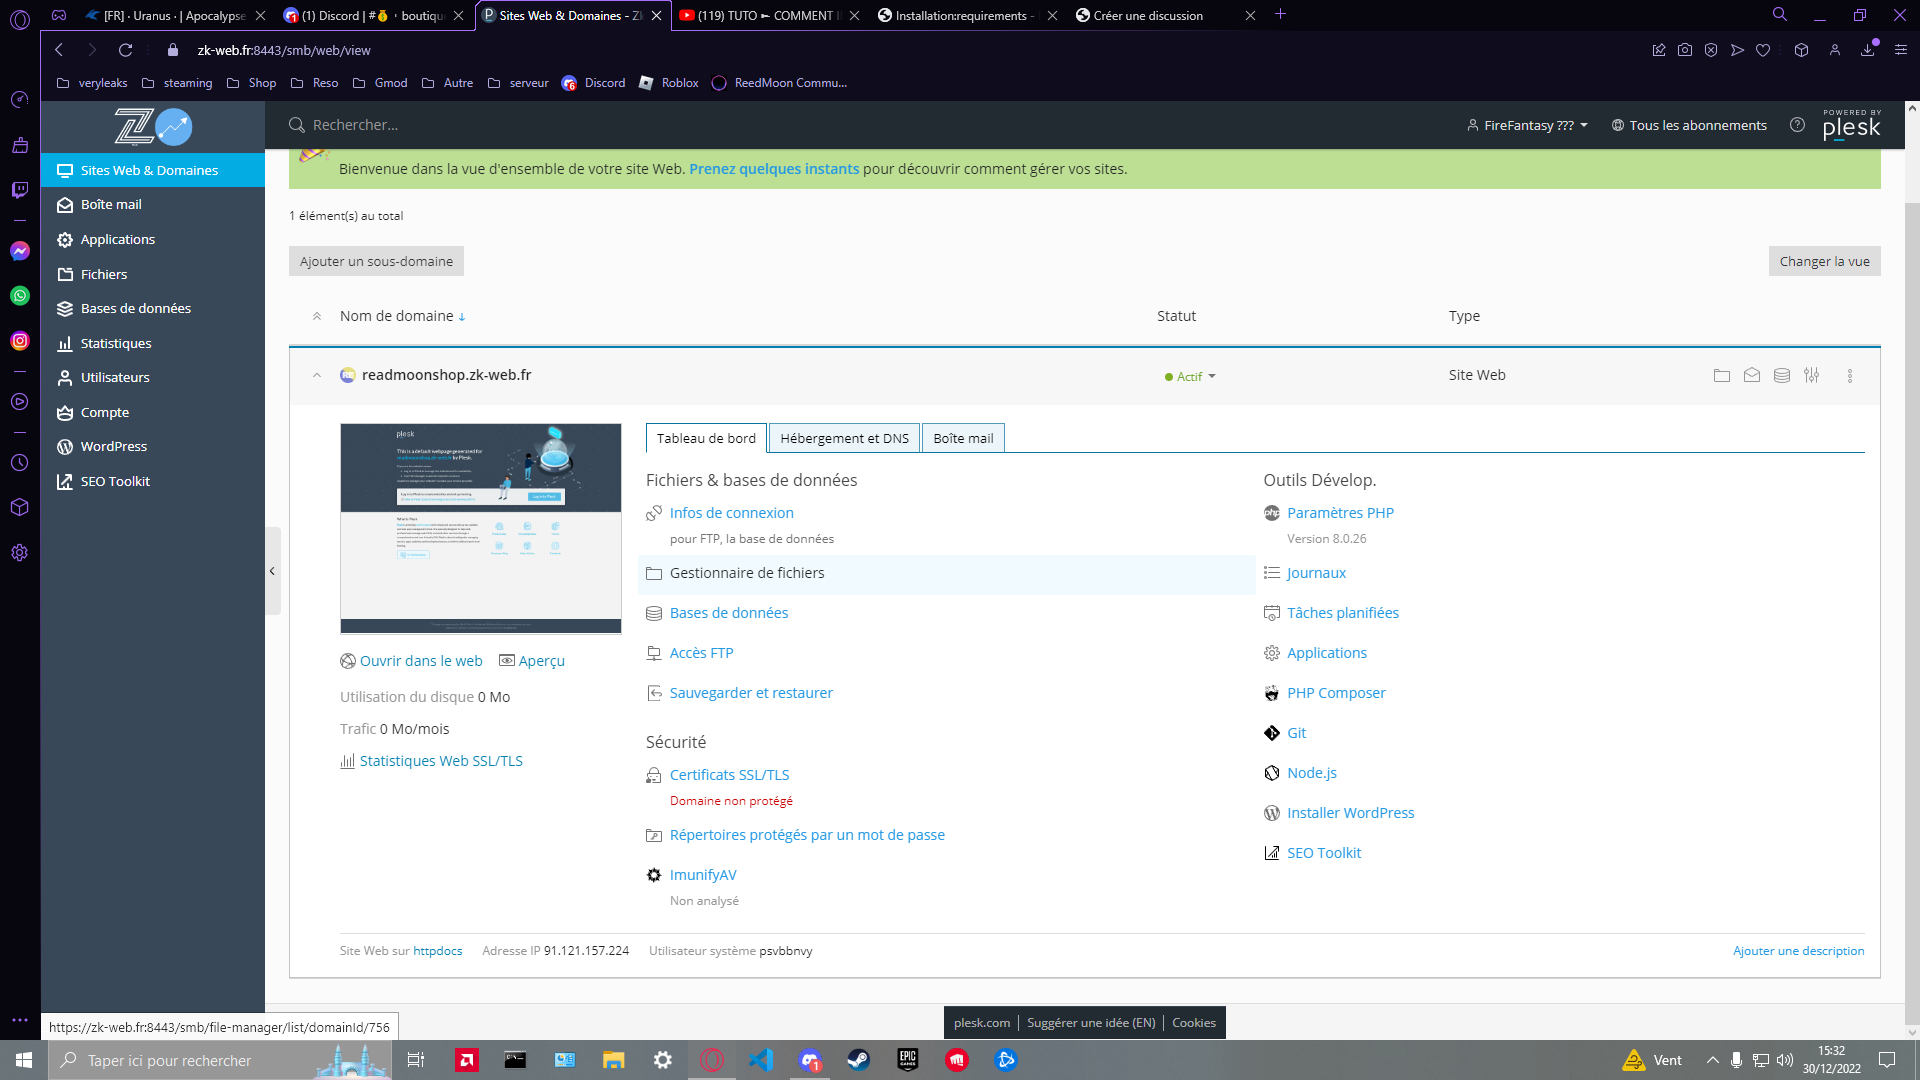
Task: Select Tableau de bord tab
Action: [706, 438]
